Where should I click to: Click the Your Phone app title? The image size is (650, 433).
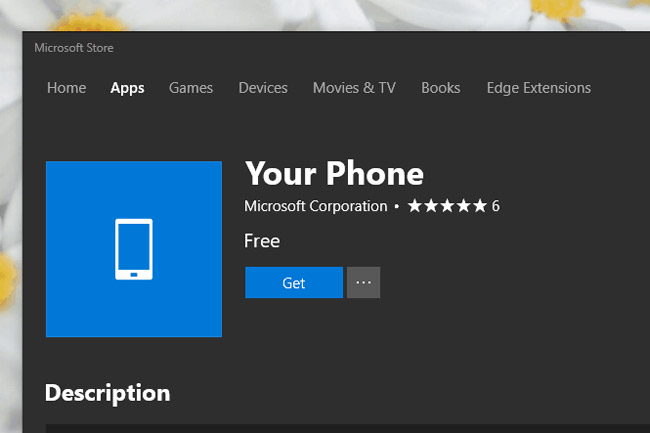[334, 174]
